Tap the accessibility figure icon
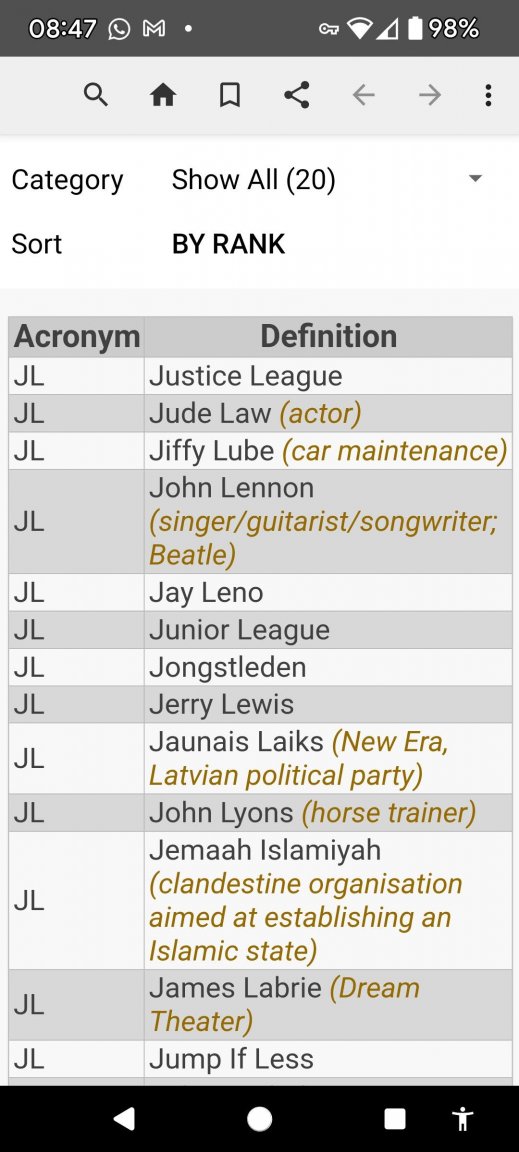Screen dimensions: 519x1152 tap(462, 1118)
